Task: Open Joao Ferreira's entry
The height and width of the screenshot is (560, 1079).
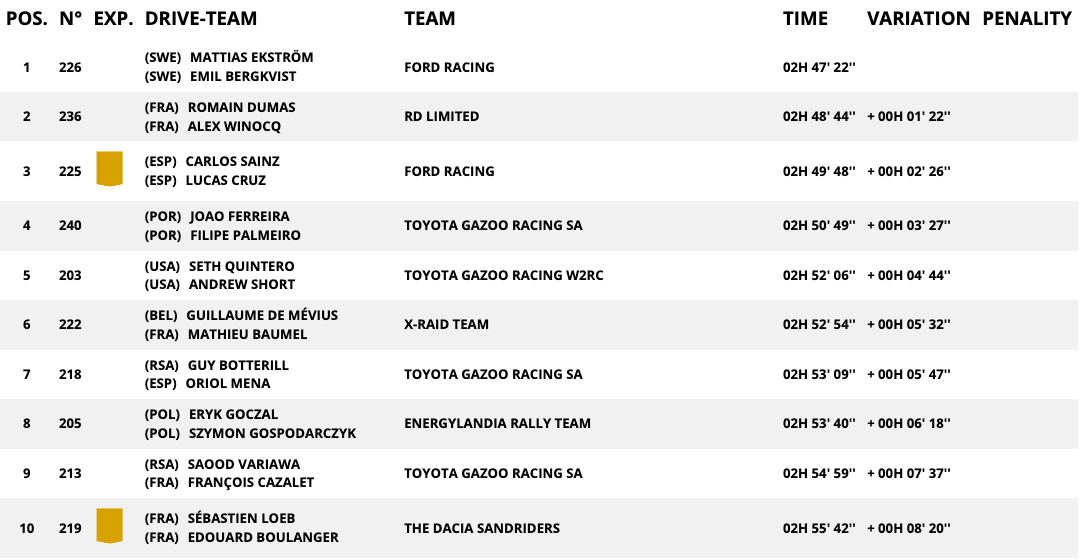Action: coord(239,216)
